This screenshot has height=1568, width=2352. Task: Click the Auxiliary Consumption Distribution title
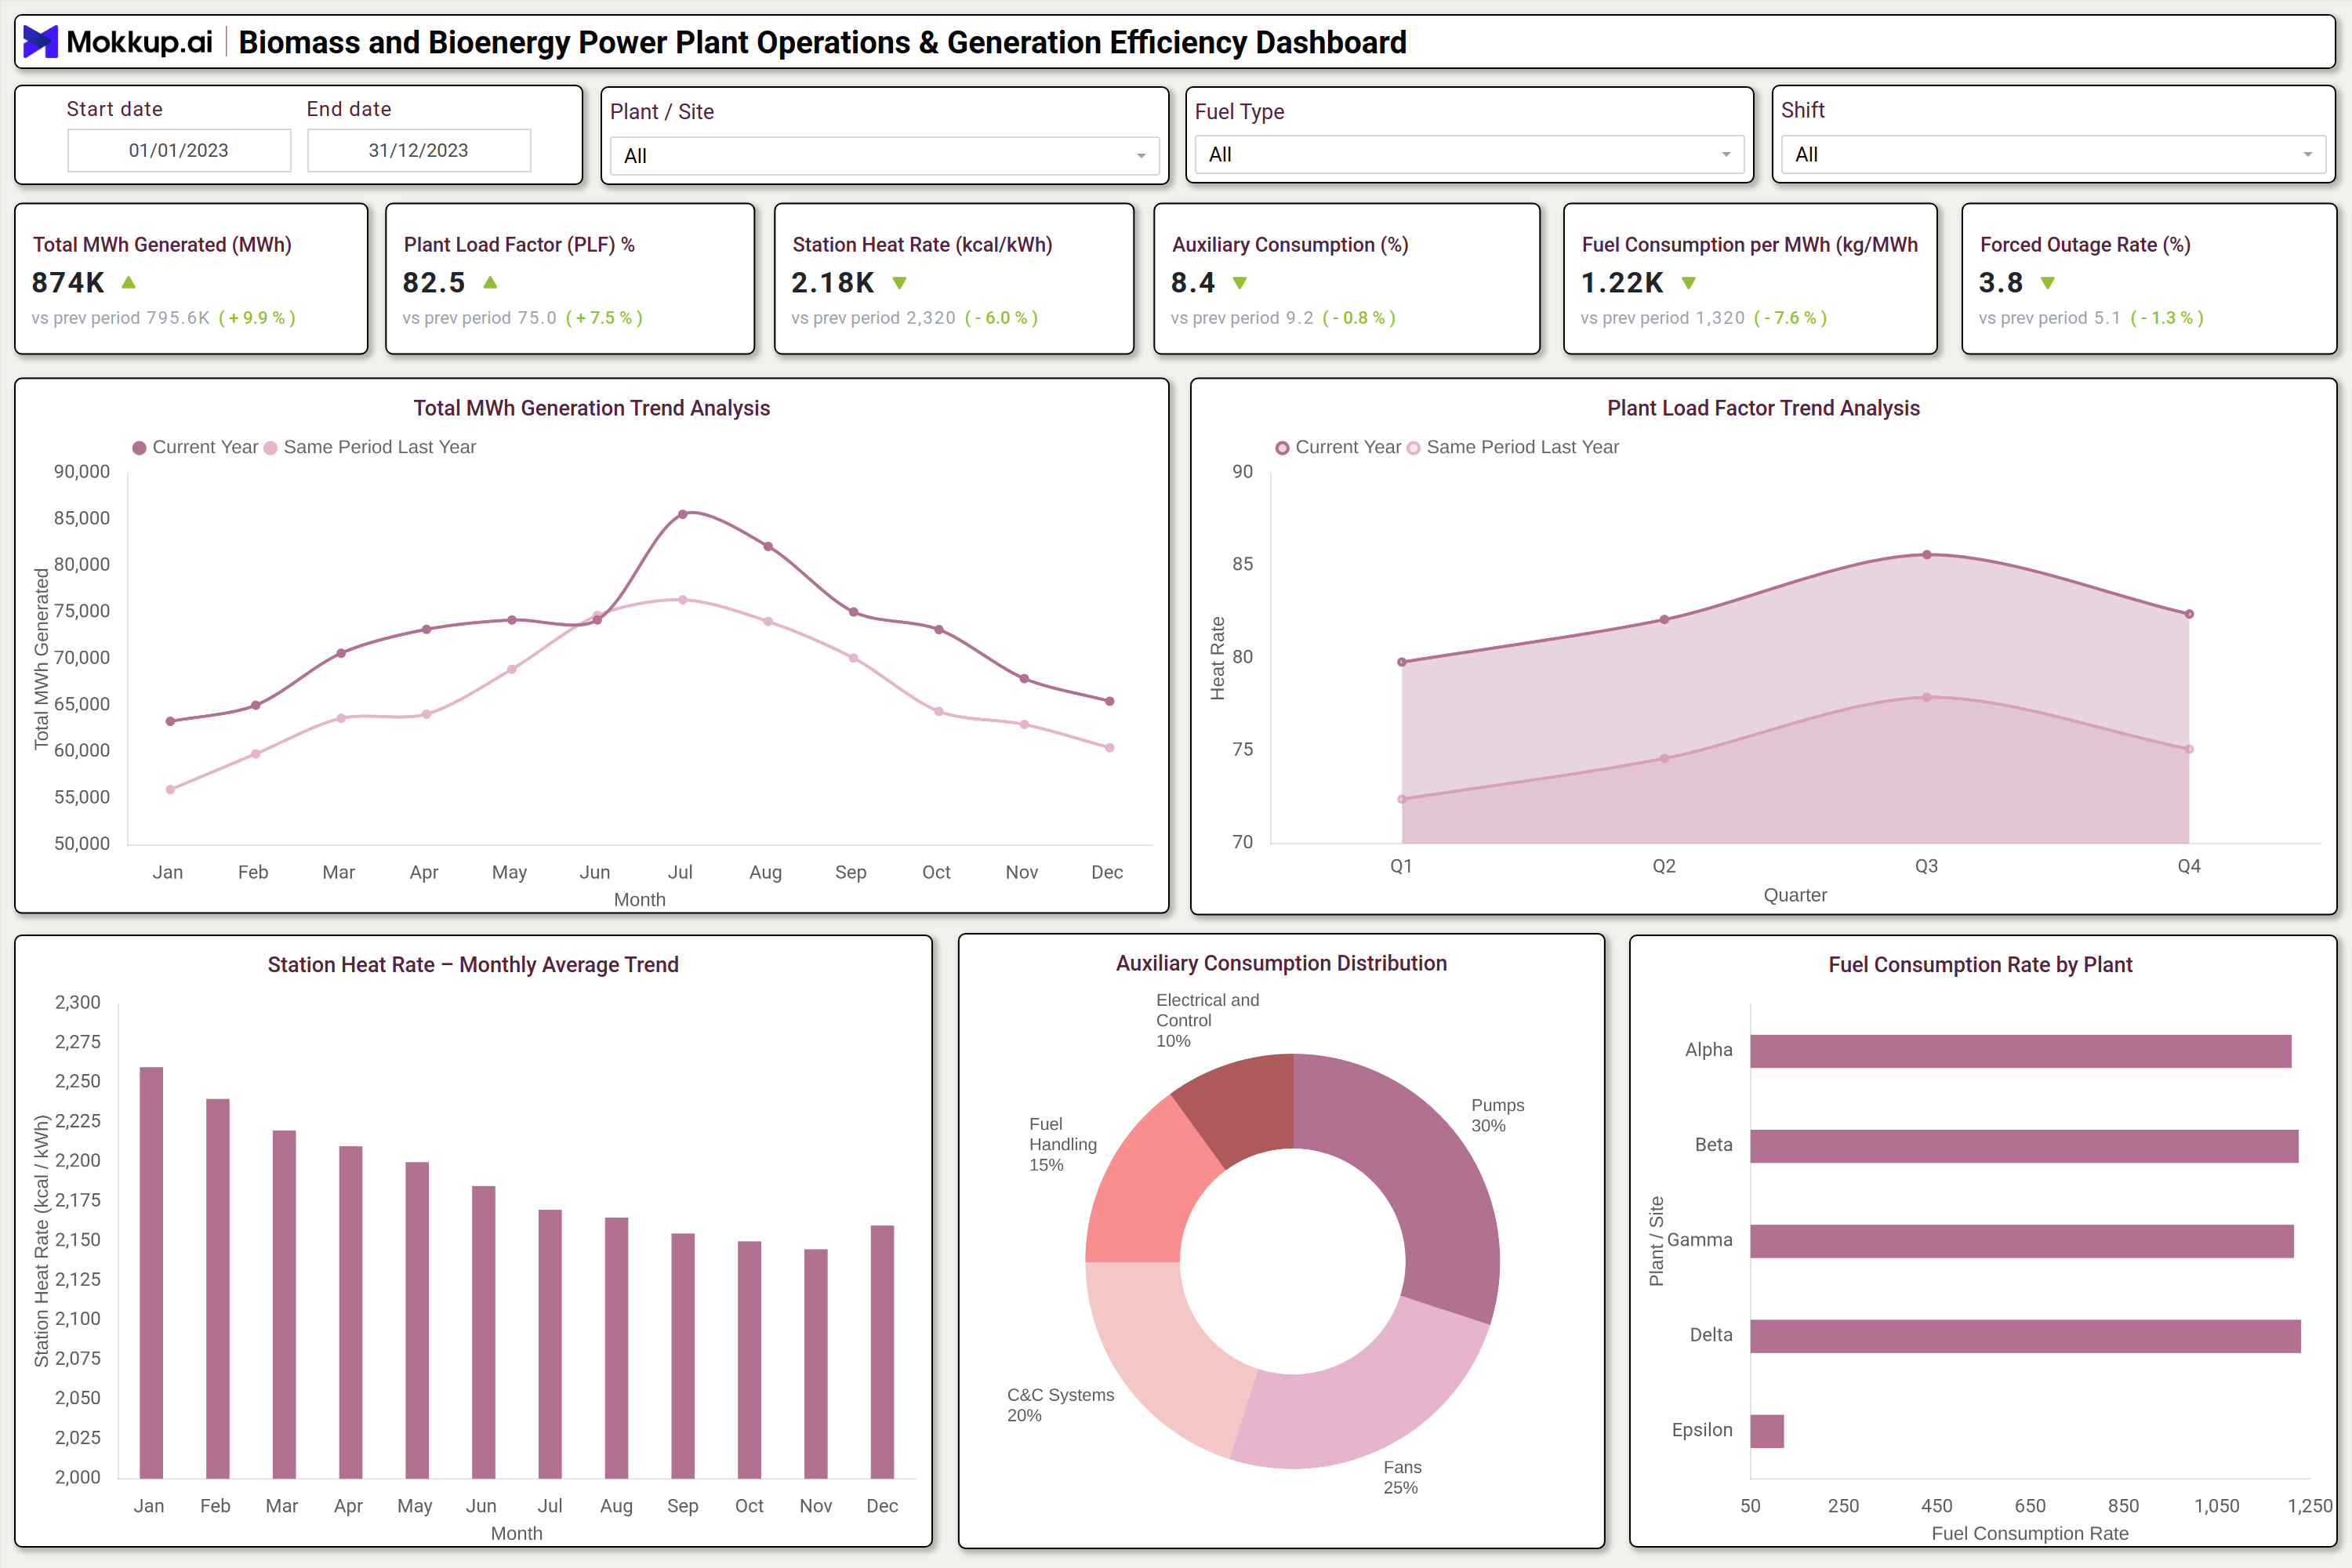click(x=1281, y=963)
